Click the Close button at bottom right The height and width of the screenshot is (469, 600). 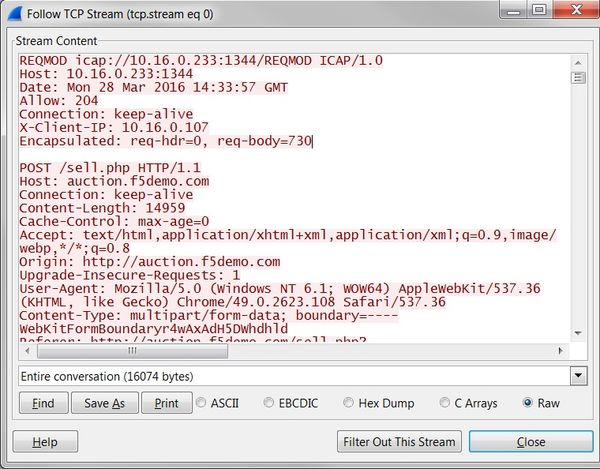coord(531,442)
